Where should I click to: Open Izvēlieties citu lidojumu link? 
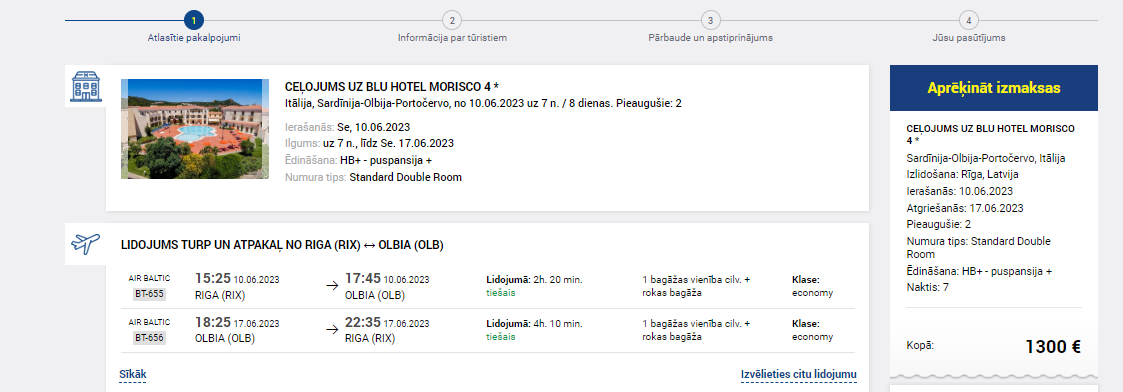pyautogui.click(x=799, y=374)
